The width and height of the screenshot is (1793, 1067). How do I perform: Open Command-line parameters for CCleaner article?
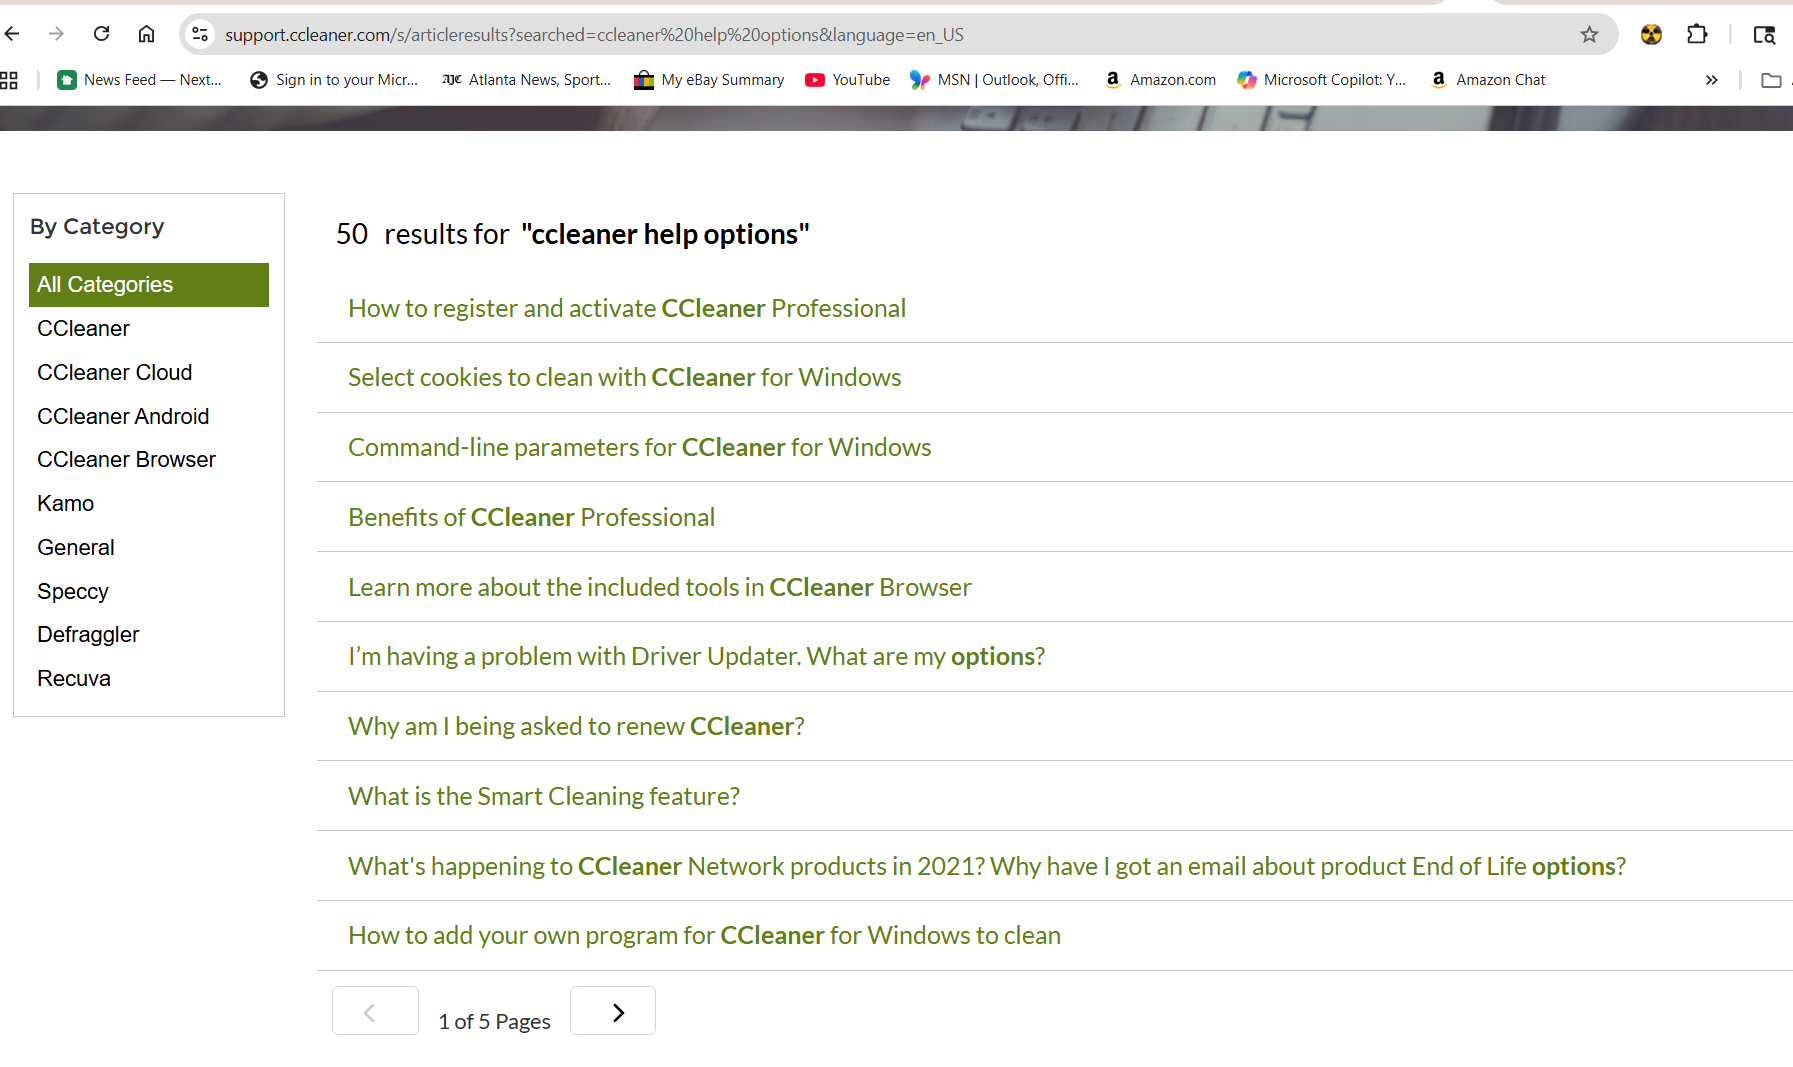pos(639,447)
